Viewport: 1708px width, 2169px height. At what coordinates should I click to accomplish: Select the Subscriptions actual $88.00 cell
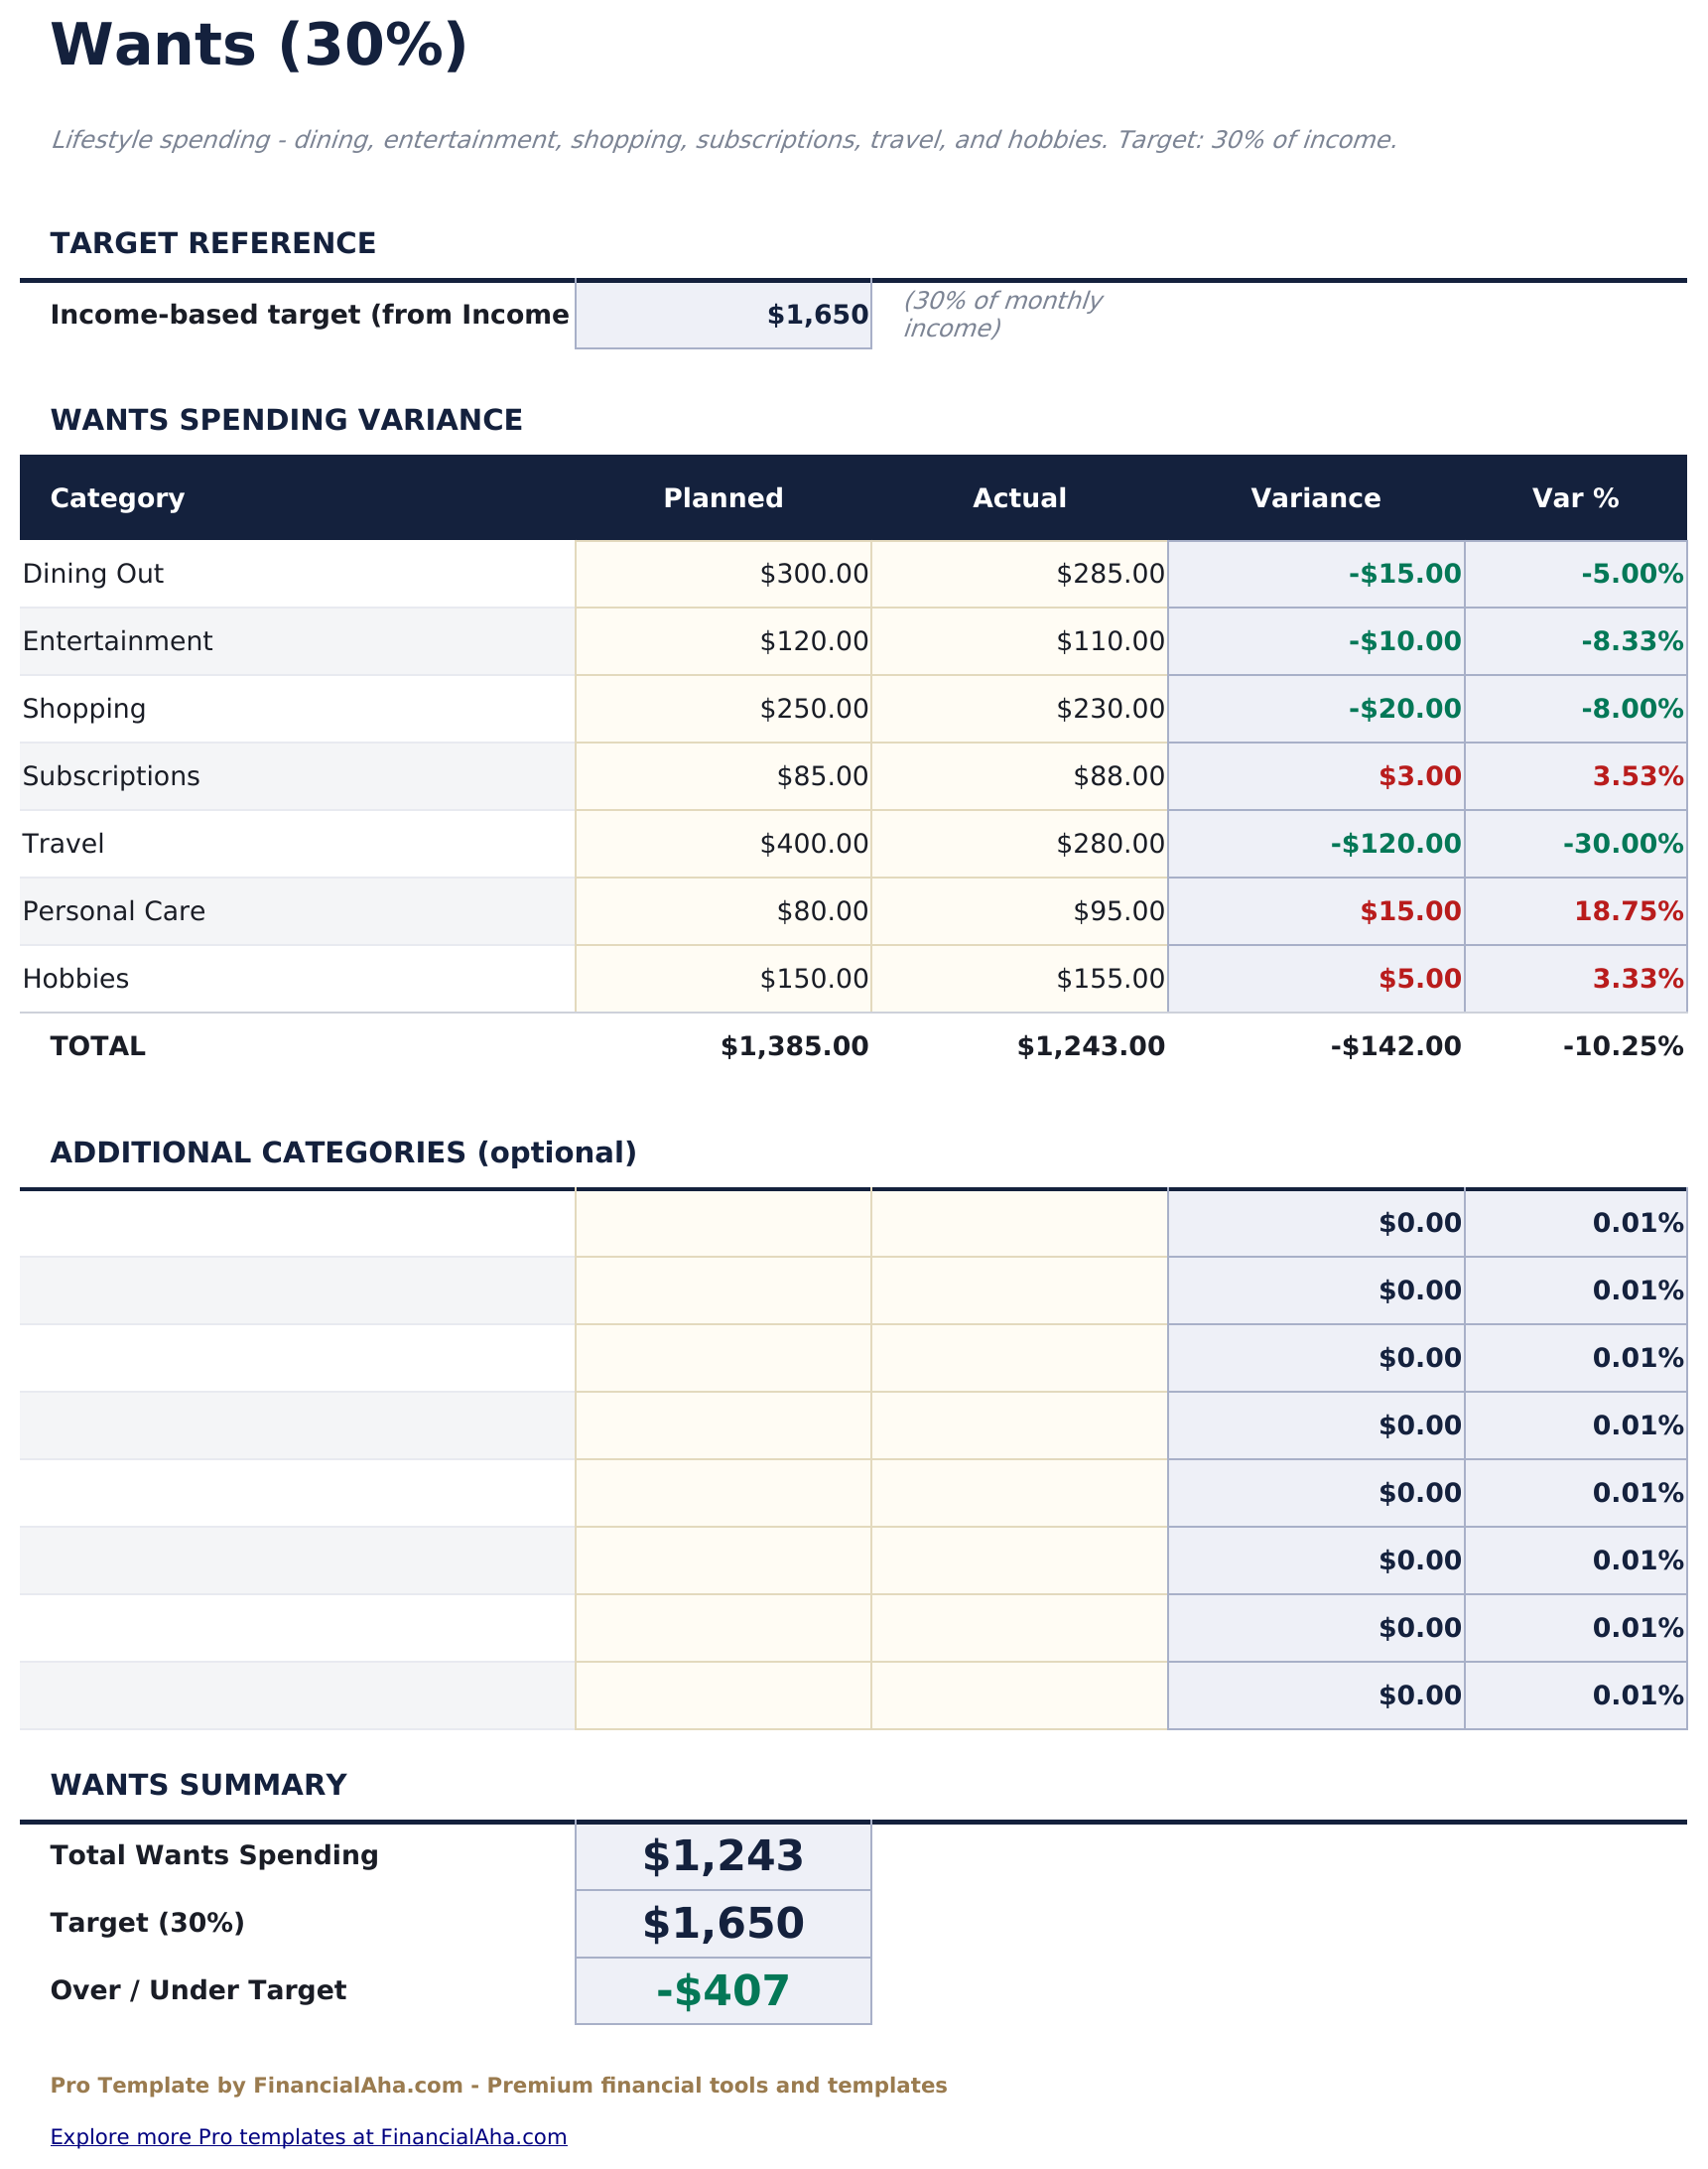point(1018,776)
